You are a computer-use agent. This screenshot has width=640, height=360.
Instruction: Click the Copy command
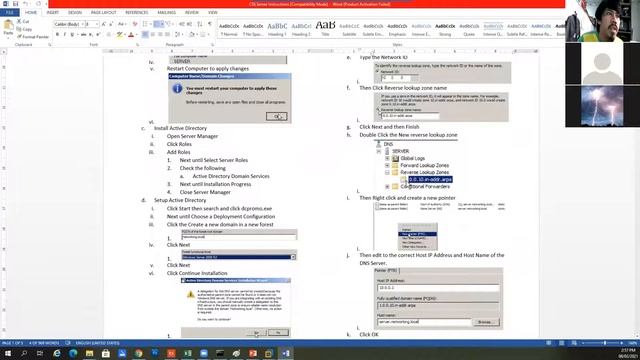pos(24,29)
